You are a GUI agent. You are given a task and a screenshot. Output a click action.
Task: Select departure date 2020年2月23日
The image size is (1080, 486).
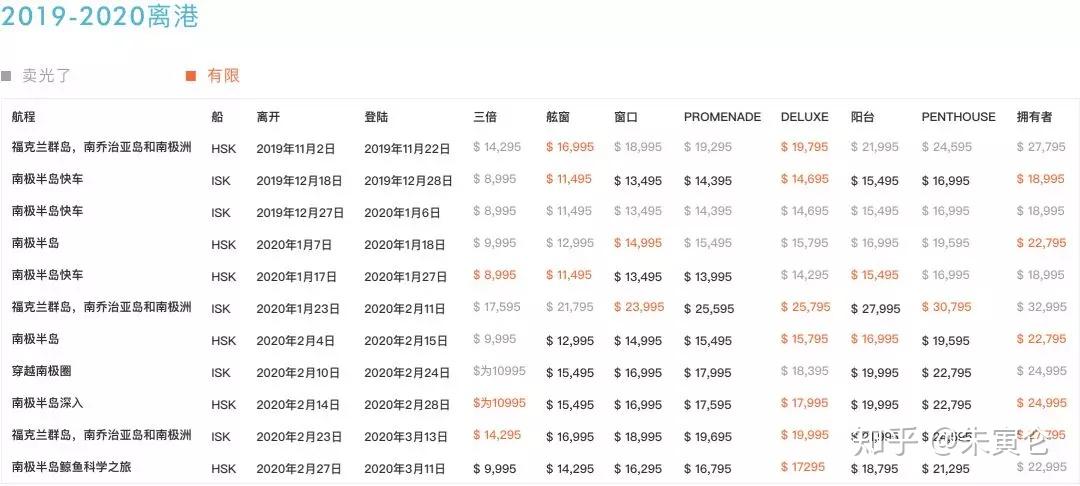click(x=299, y=437)
